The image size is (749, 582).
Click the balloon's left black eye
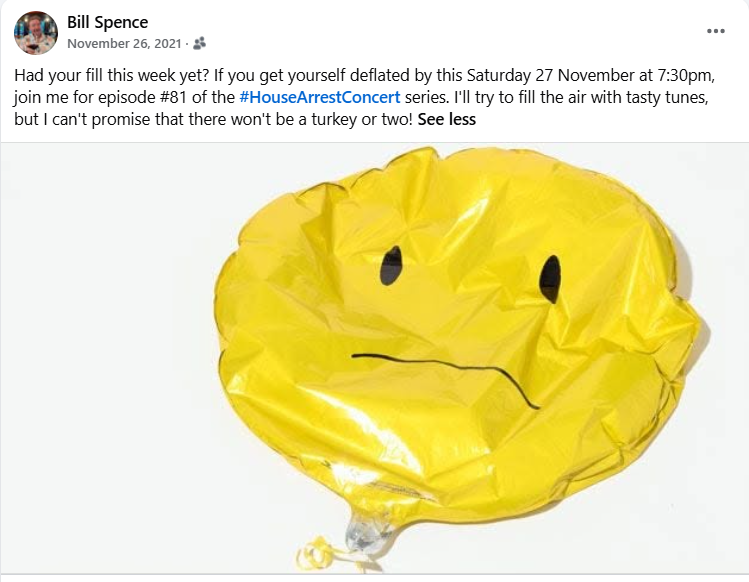click(x=391, y=266)
